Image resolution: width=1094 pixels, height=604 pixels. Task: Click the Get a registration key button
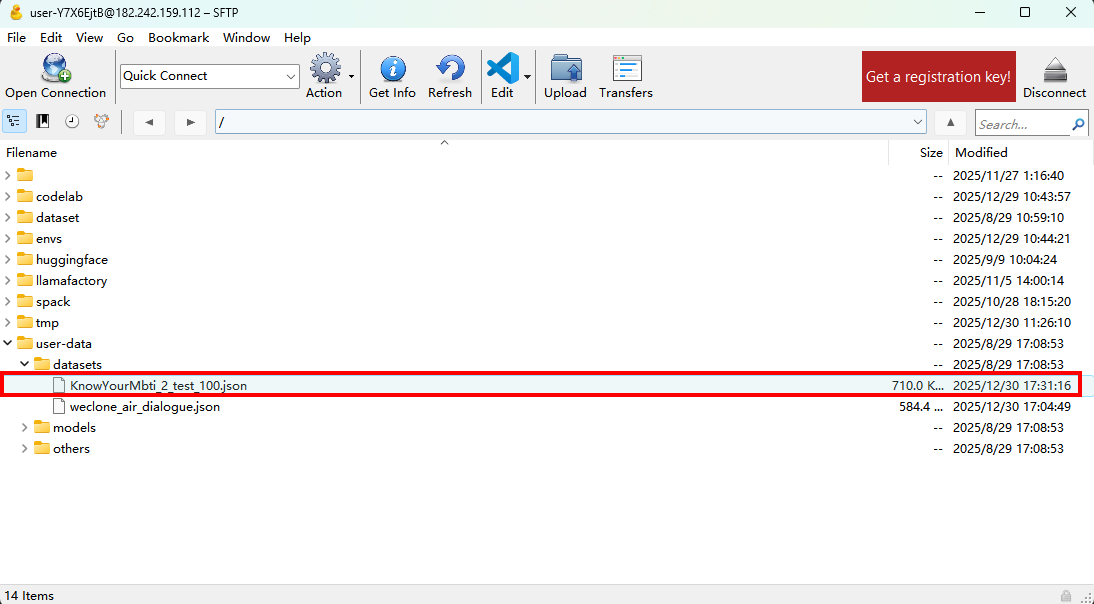[938, 77]
